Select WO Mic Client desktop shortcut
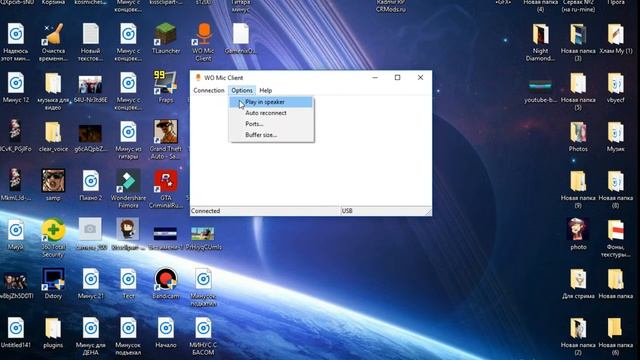 (203, 42)
